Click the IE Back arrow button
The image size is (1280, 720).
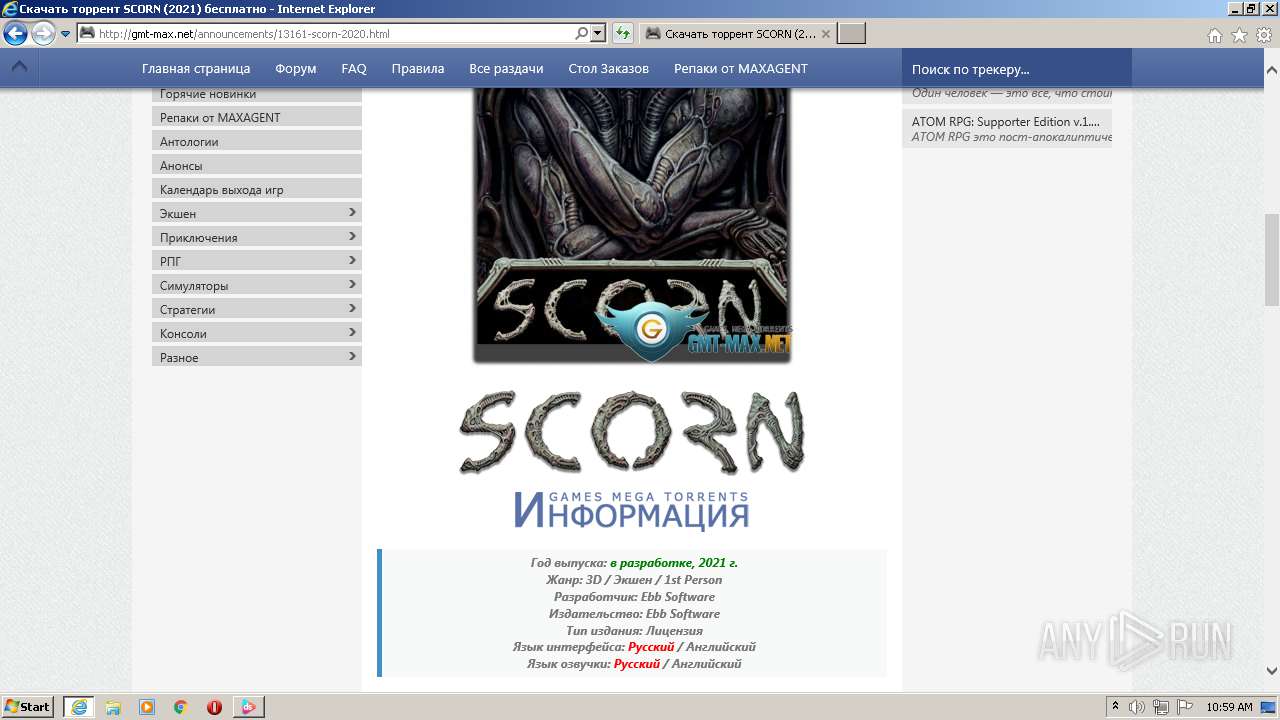point(15,34)
